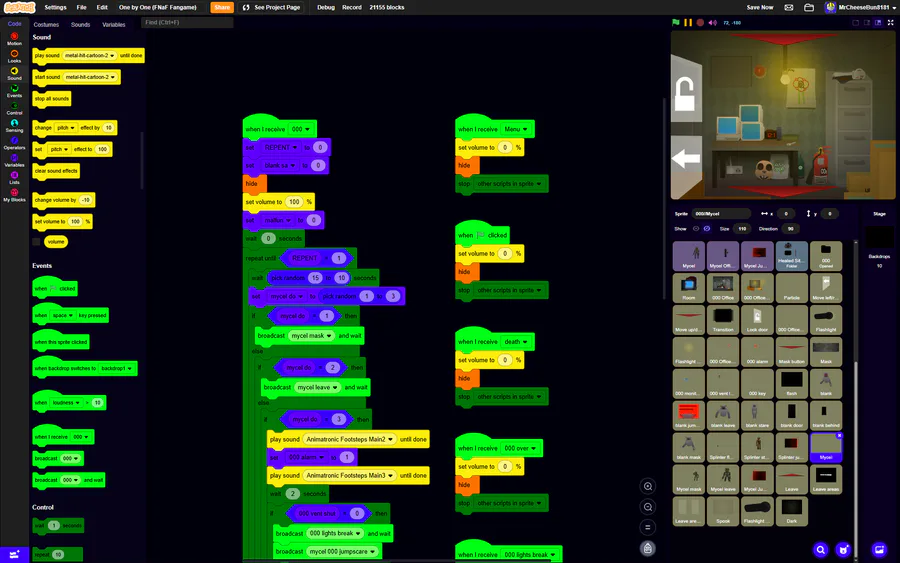Click the sprite Size value field
Screen dimensions: 900x563
click(x=742, y=228)
